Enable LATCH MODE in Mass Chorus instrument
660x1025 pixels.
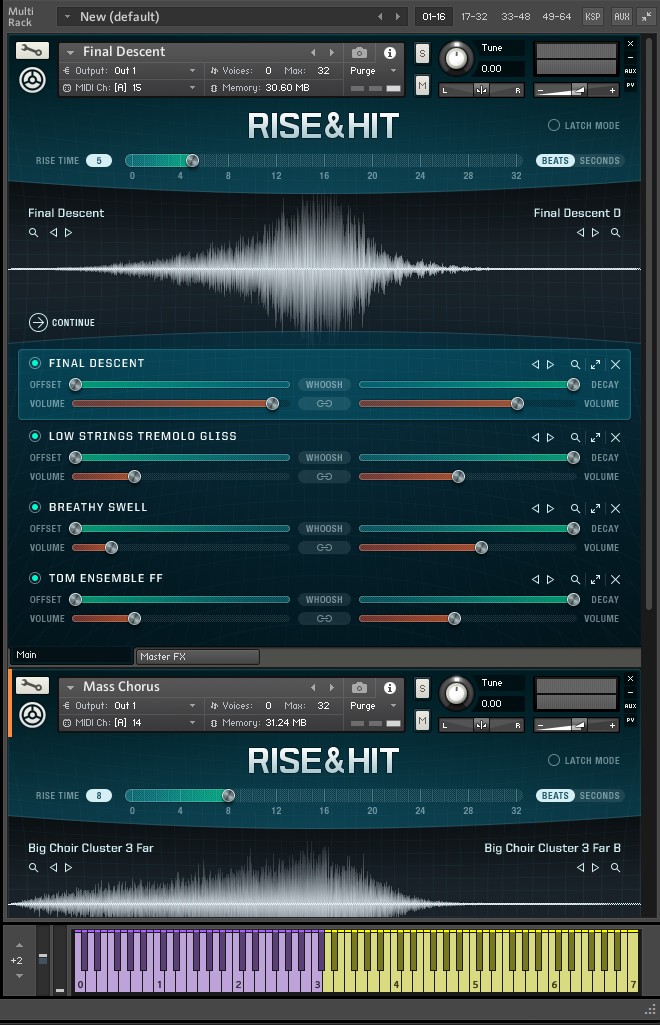point(553,760)
